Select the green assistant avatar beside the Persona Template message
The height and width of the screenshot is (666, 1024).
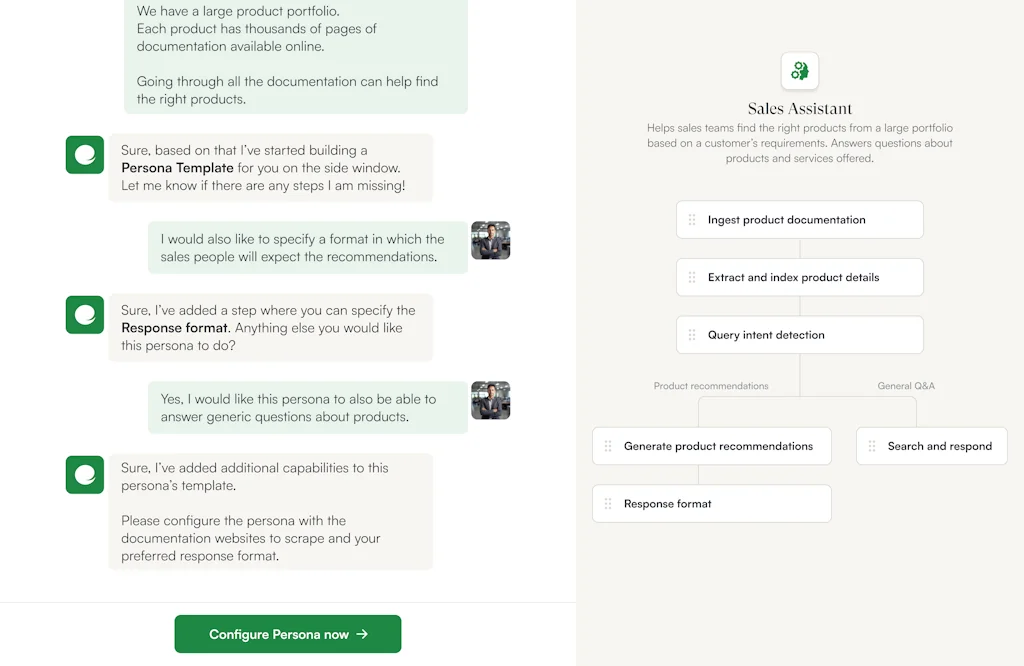(x=85, y=155)
